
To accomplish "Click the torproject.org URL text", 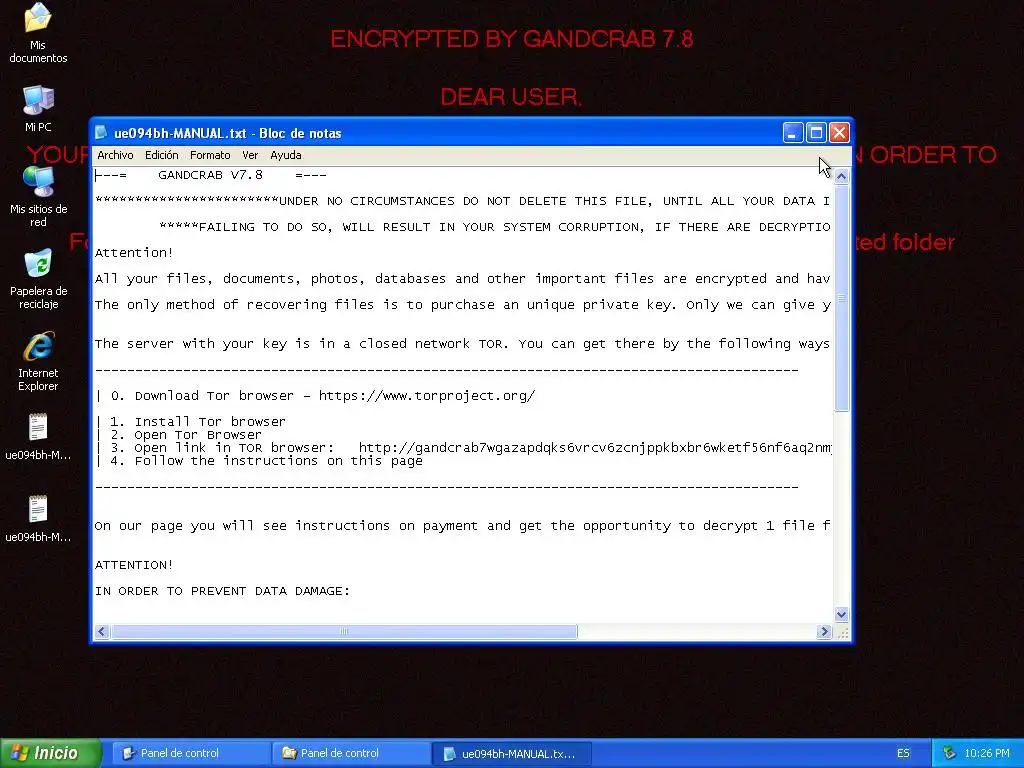I will [x=427, y=396].
